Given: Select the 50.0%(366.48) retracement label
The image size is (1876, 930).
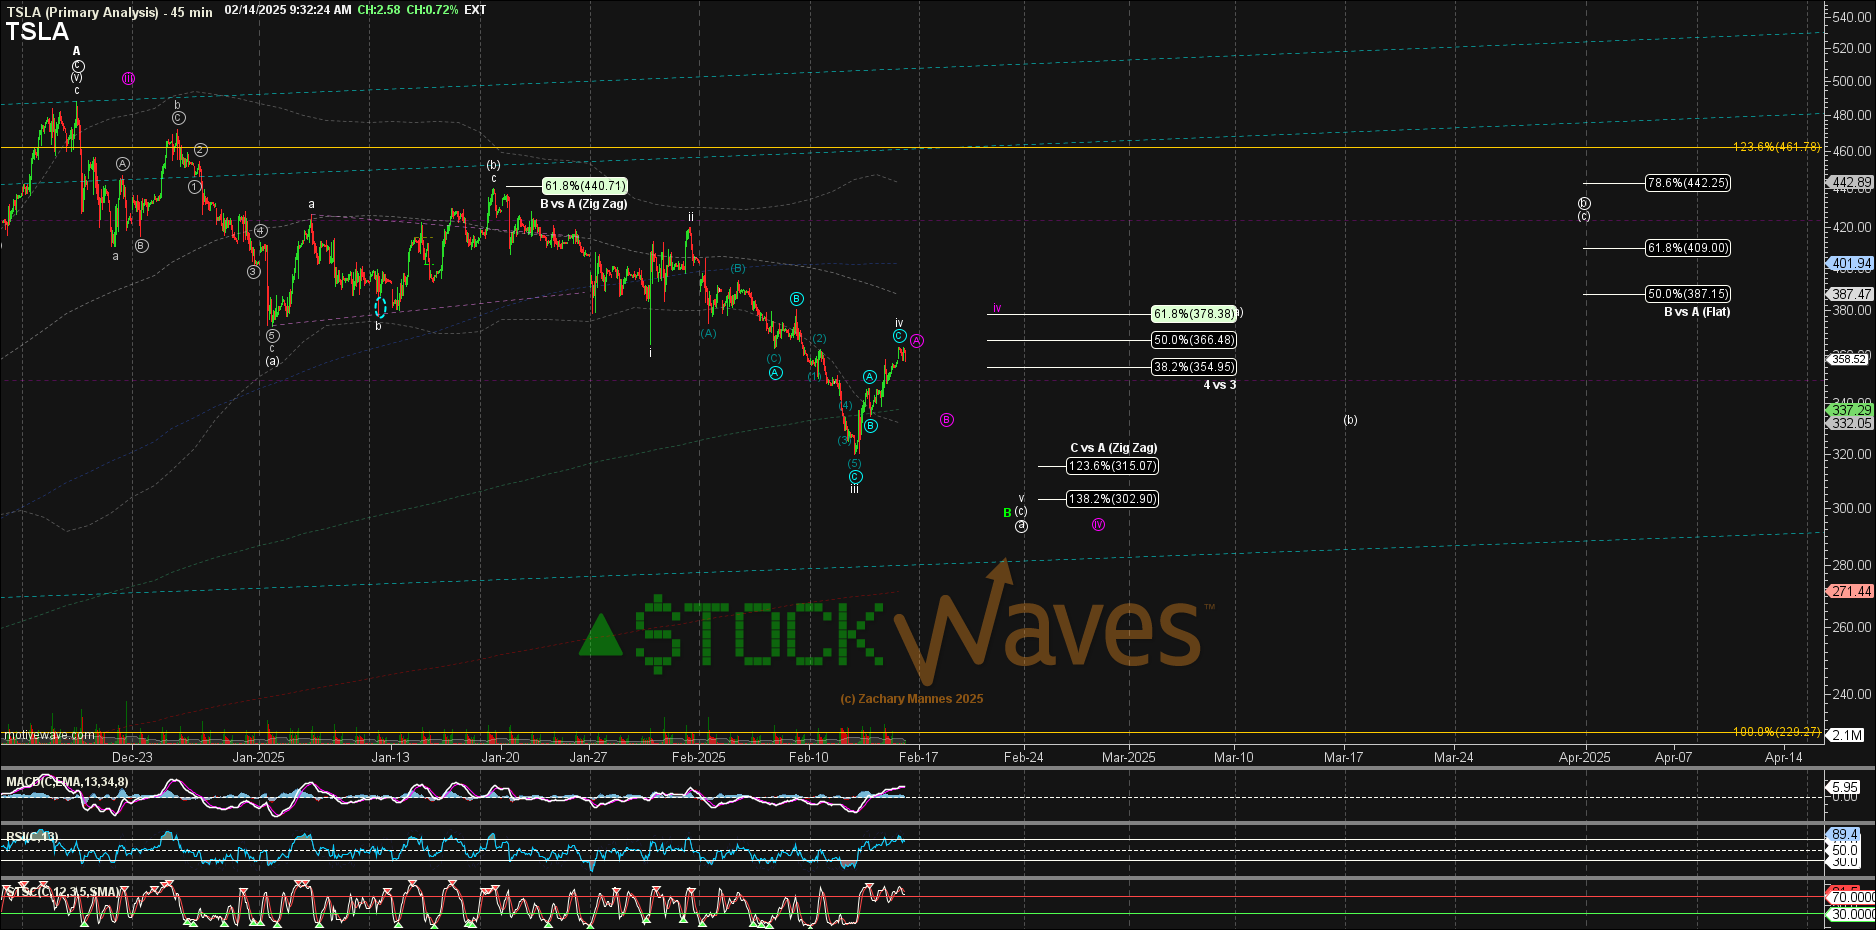Looking at the screenshot, I should coord(1194,340).
